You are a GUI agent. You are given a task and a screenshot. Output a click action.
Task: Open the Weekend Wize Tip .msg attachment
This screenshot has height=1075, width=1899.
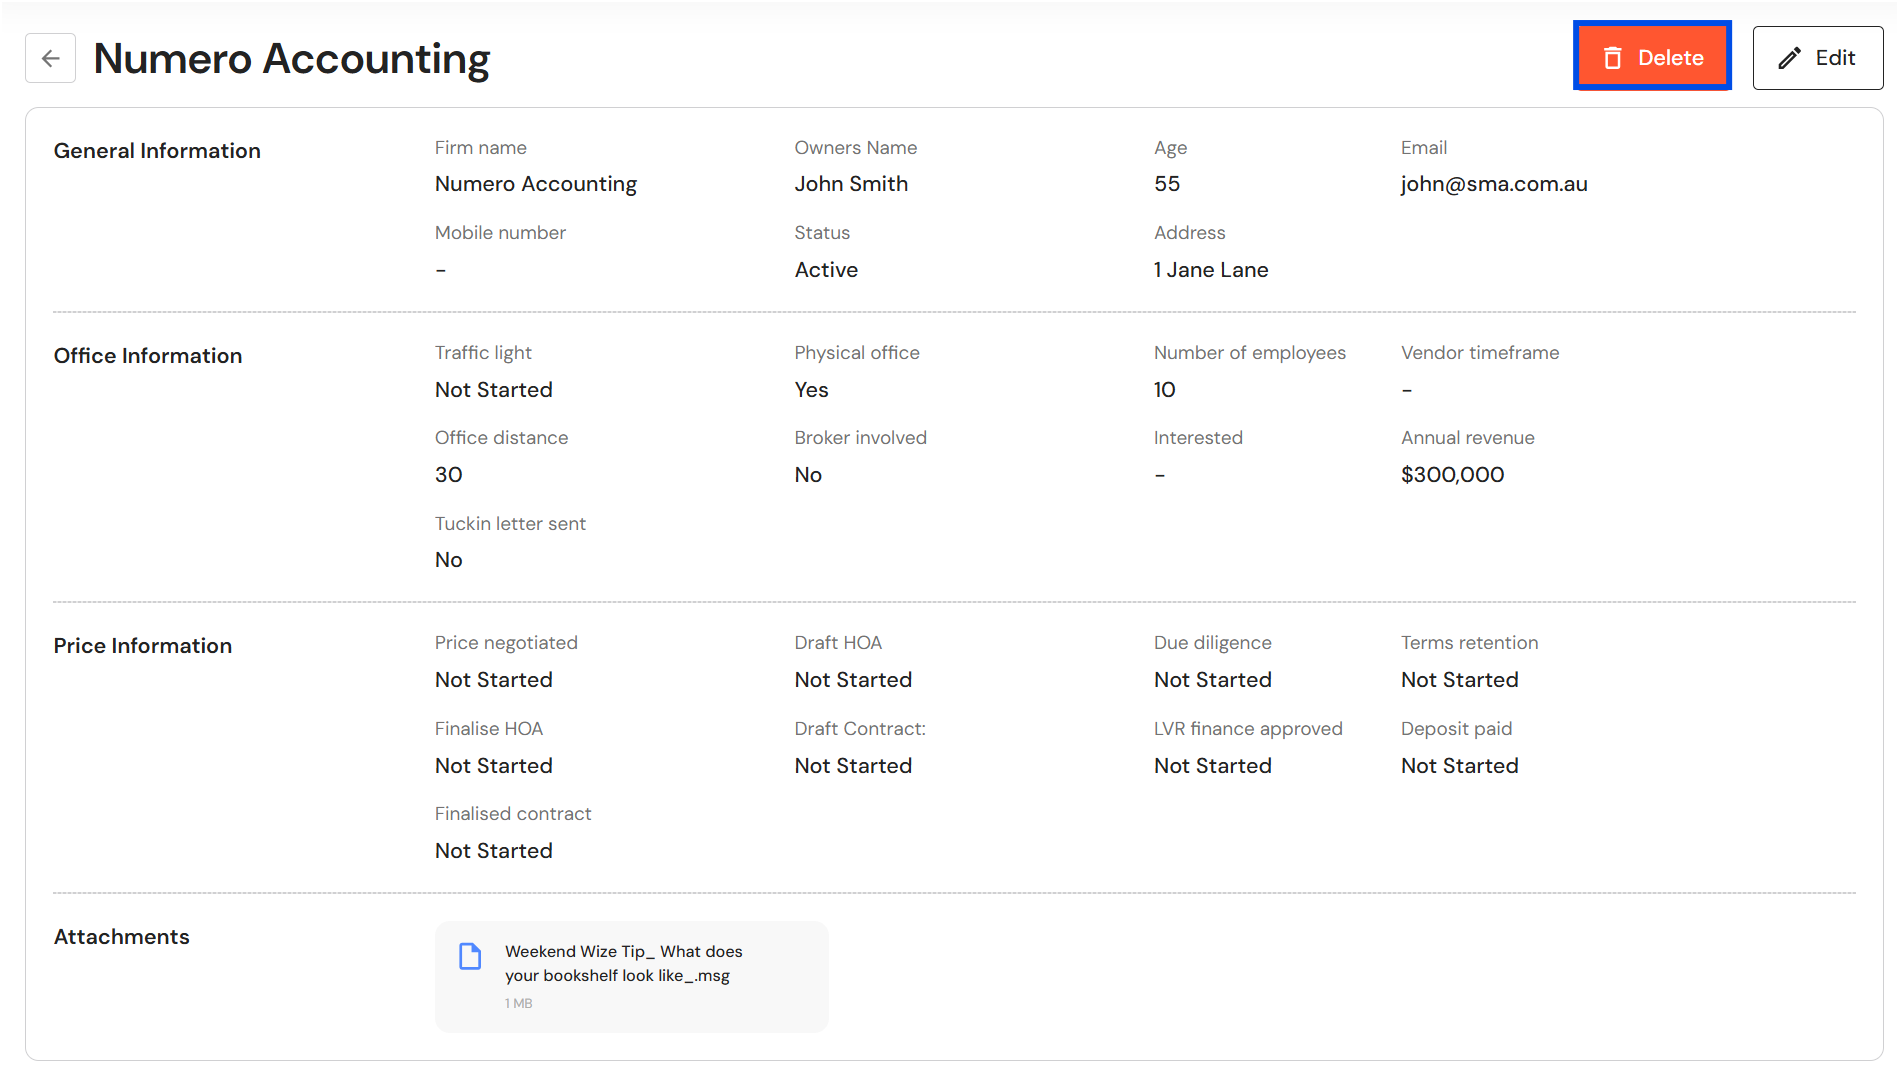[623, 963]
